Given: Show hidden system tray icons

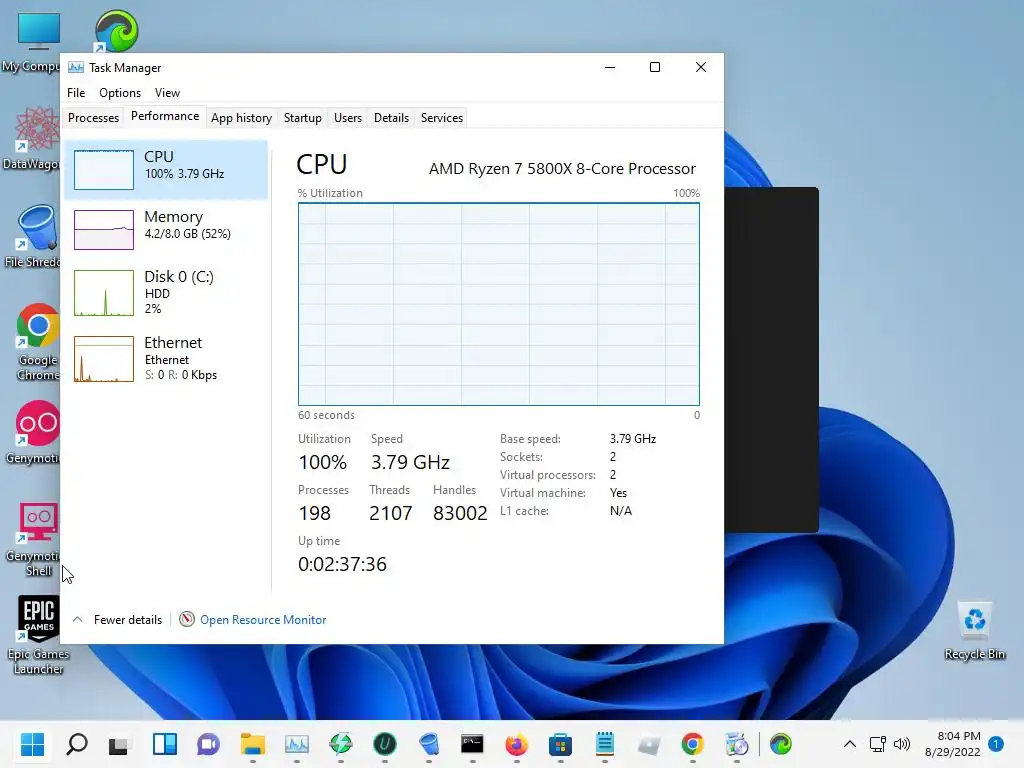Looking at the screenshot, I should [850, 744].
